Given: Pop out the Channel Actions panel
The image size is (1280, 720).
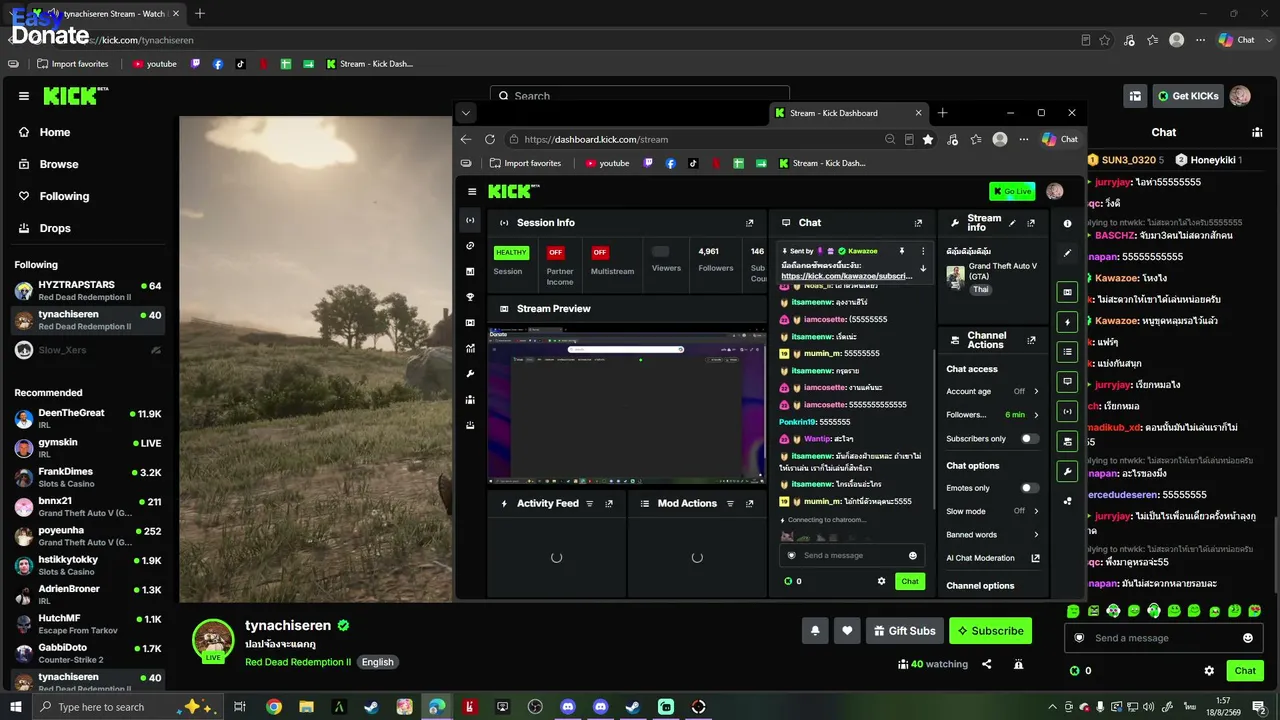Looking at the screenshot, I should (1031, 341).
